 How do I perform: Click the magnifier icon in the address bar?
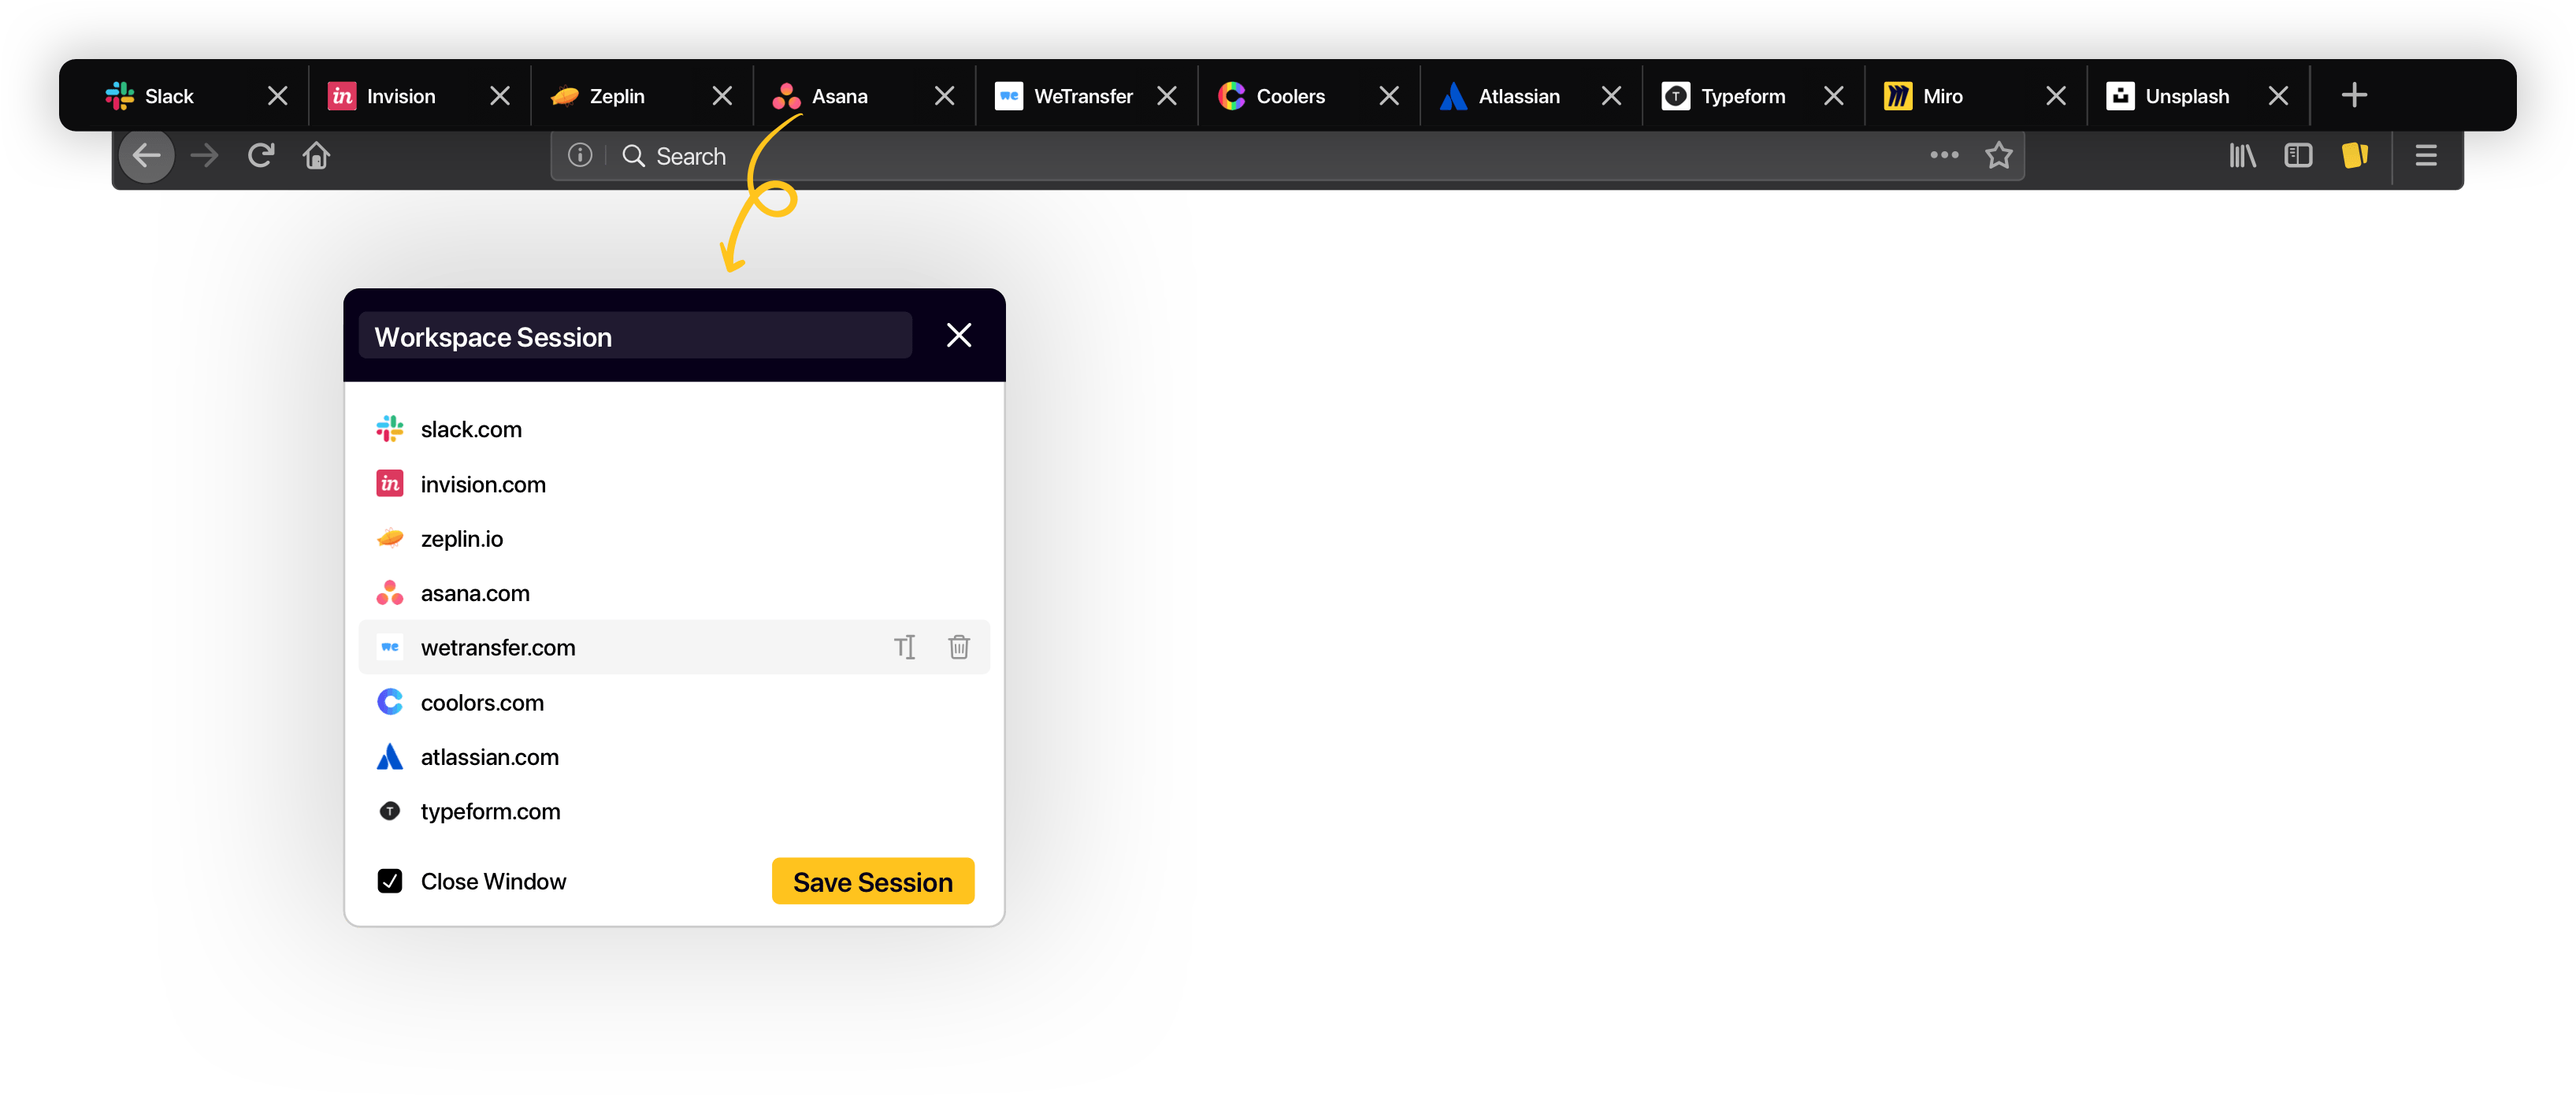click(x=634, y=156)
